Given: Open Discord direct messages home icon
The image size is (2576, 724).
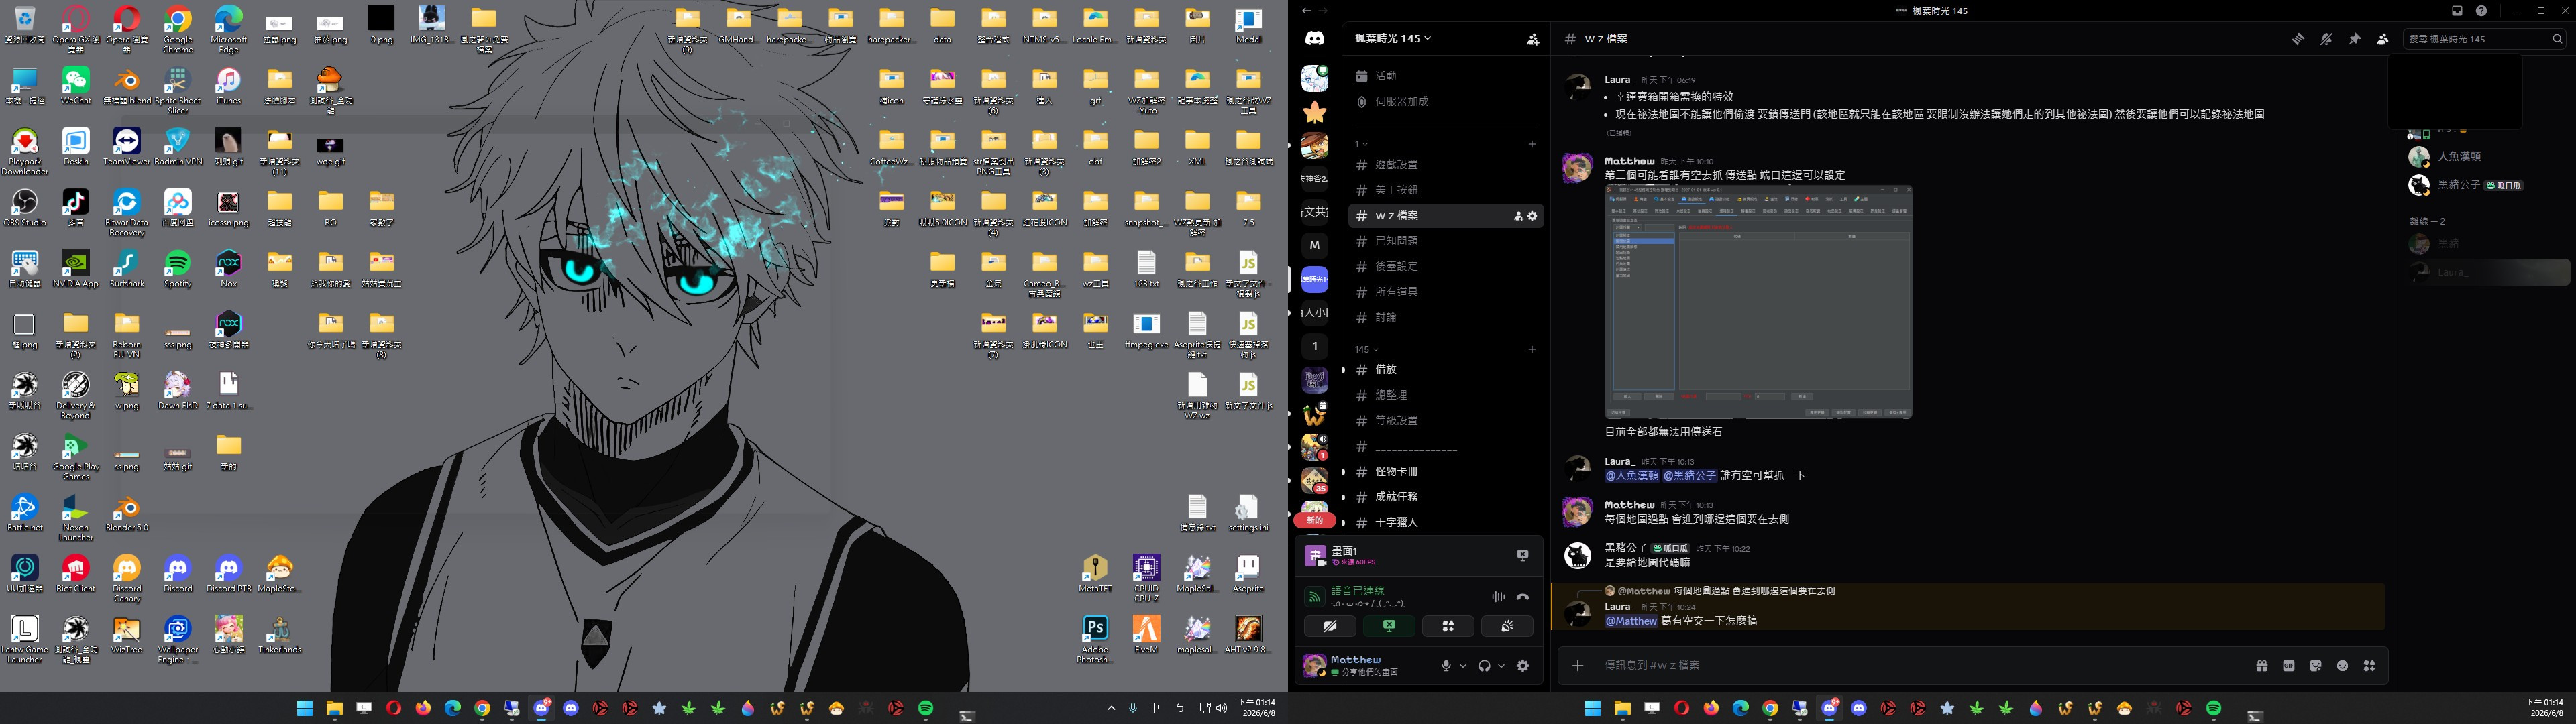Looking at the screenshot, I should (x=1314, y=38).
